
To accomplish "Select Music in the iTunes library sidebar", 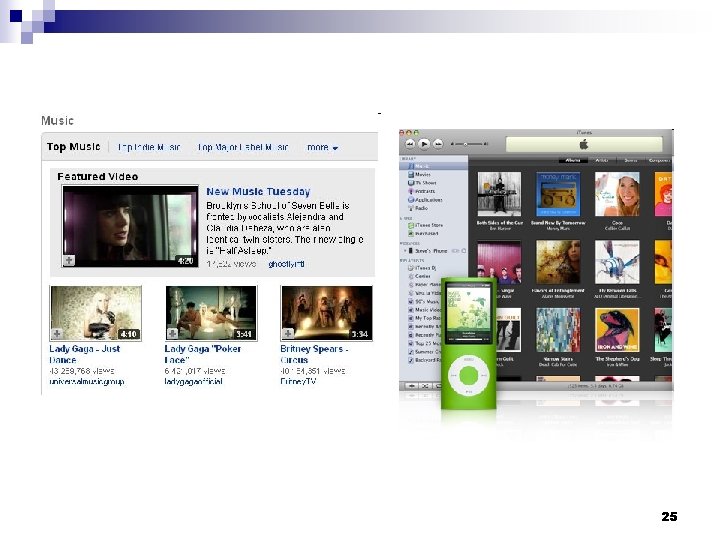I will pos(433,166).
